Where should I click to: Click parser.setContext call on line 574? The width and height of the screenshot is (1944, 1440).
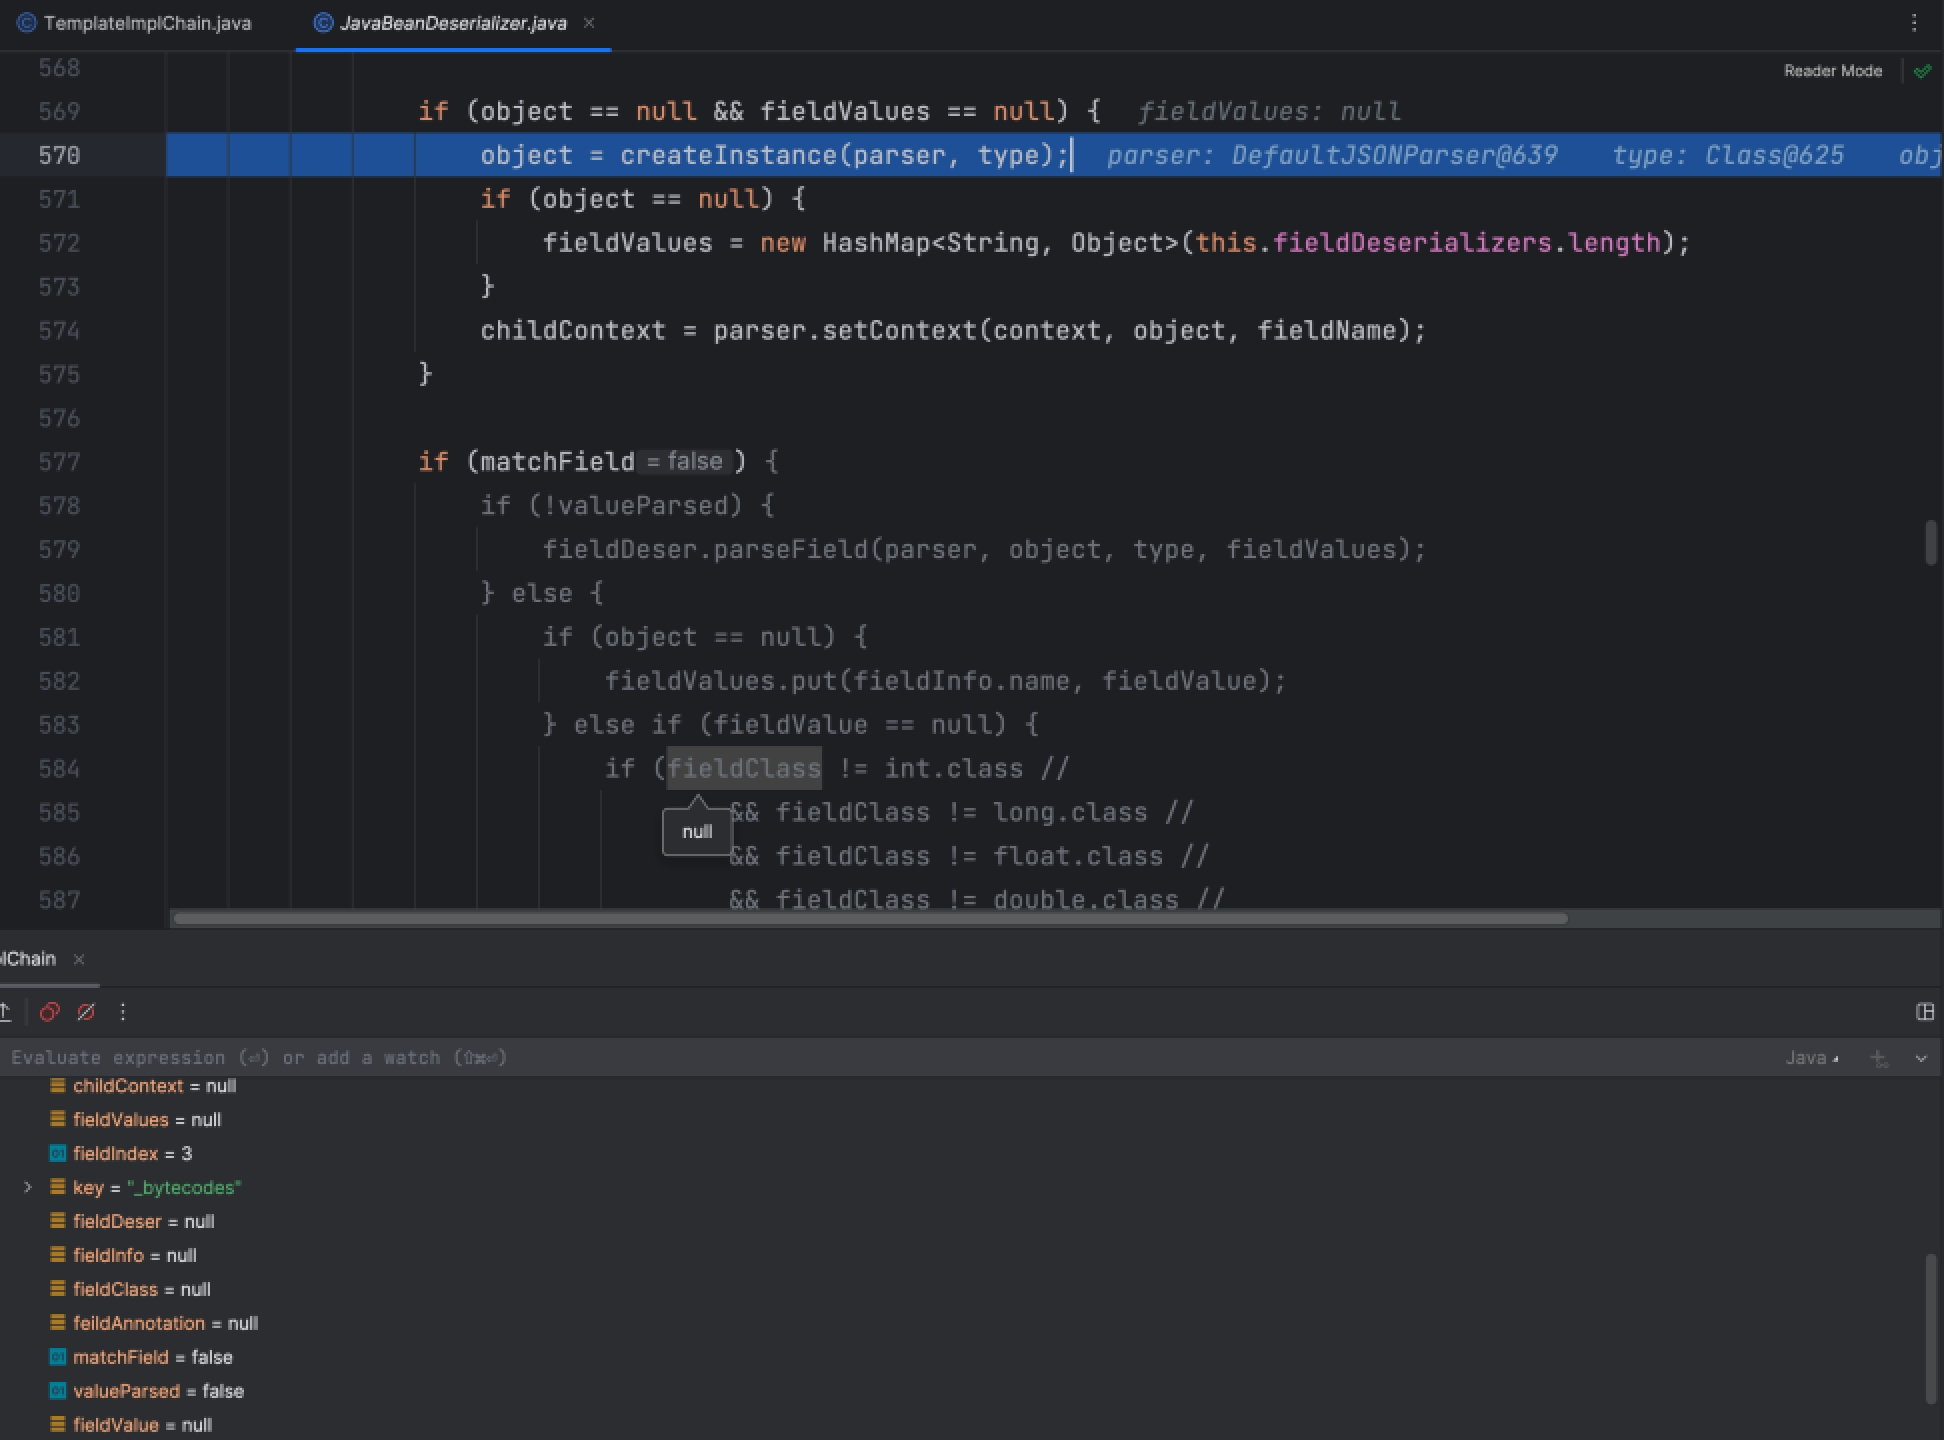click(x=844, y=331)
